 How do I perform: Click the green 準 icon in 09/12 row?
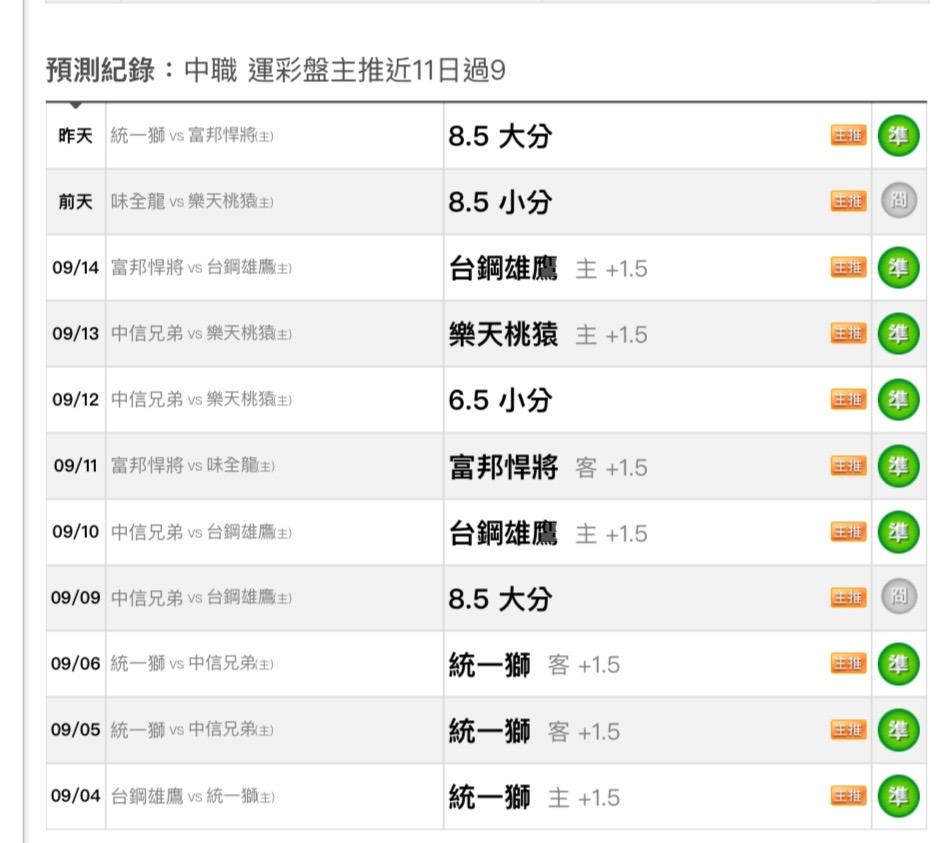(x=898, y=400)
